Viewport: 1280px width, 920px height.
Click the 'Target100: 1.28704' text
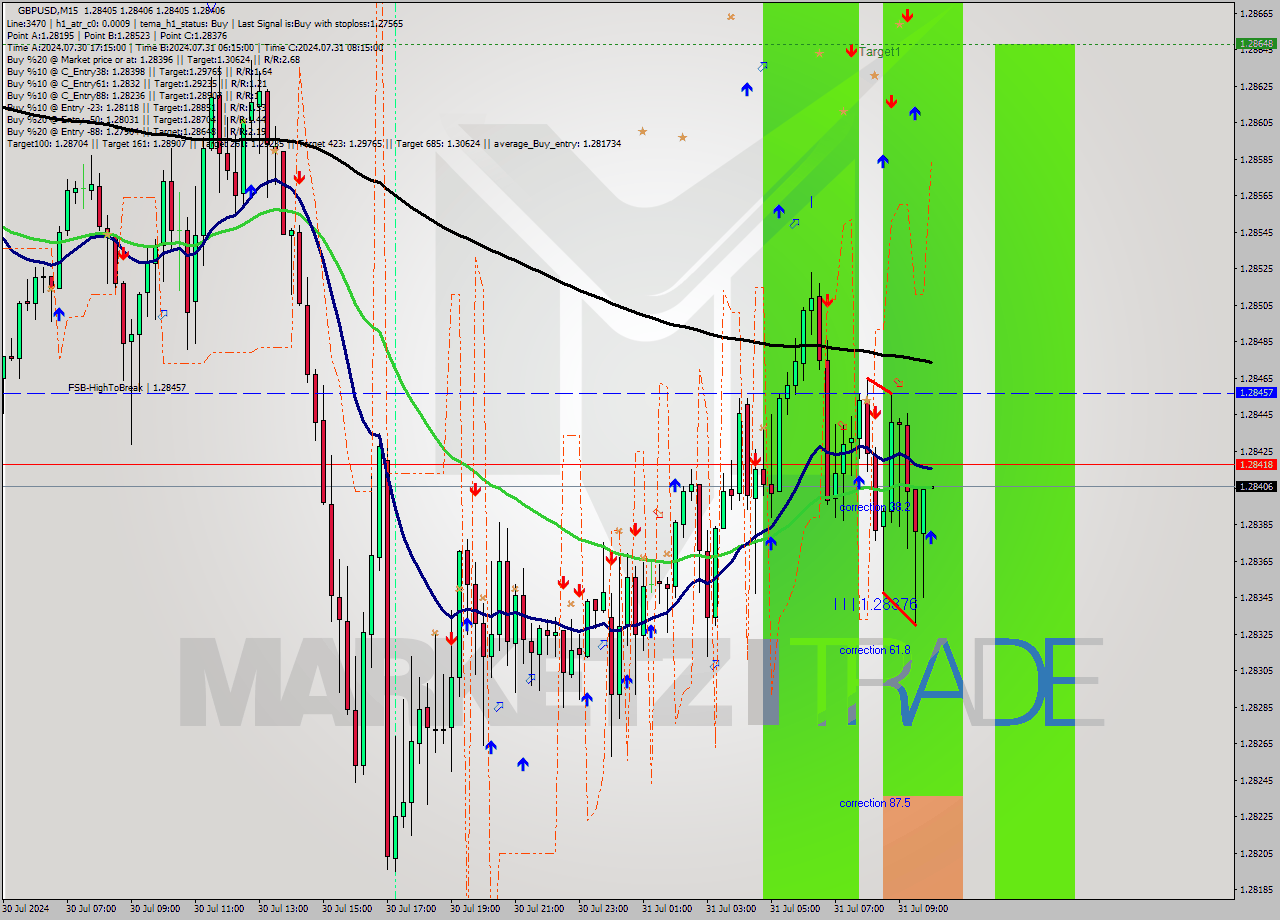click(47, 143)
